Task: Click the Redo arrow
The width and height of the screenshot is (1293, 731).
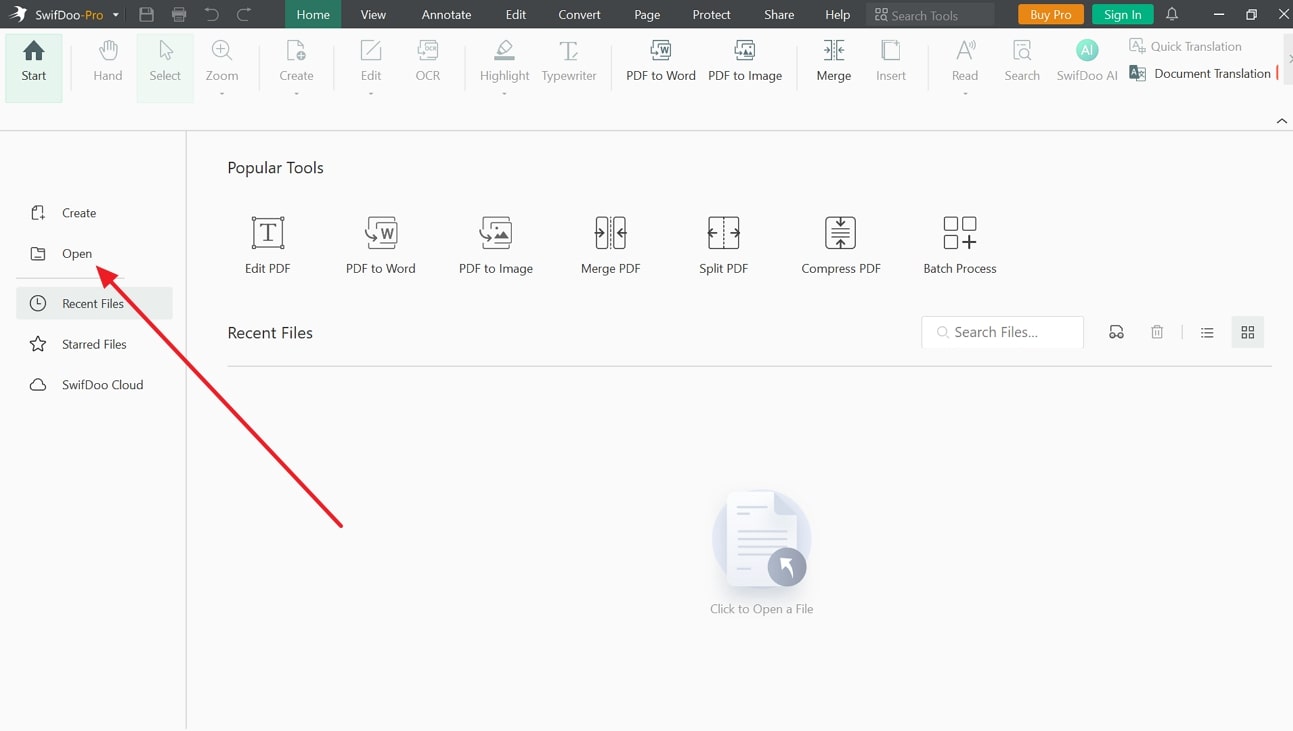Action: (245, 15)
